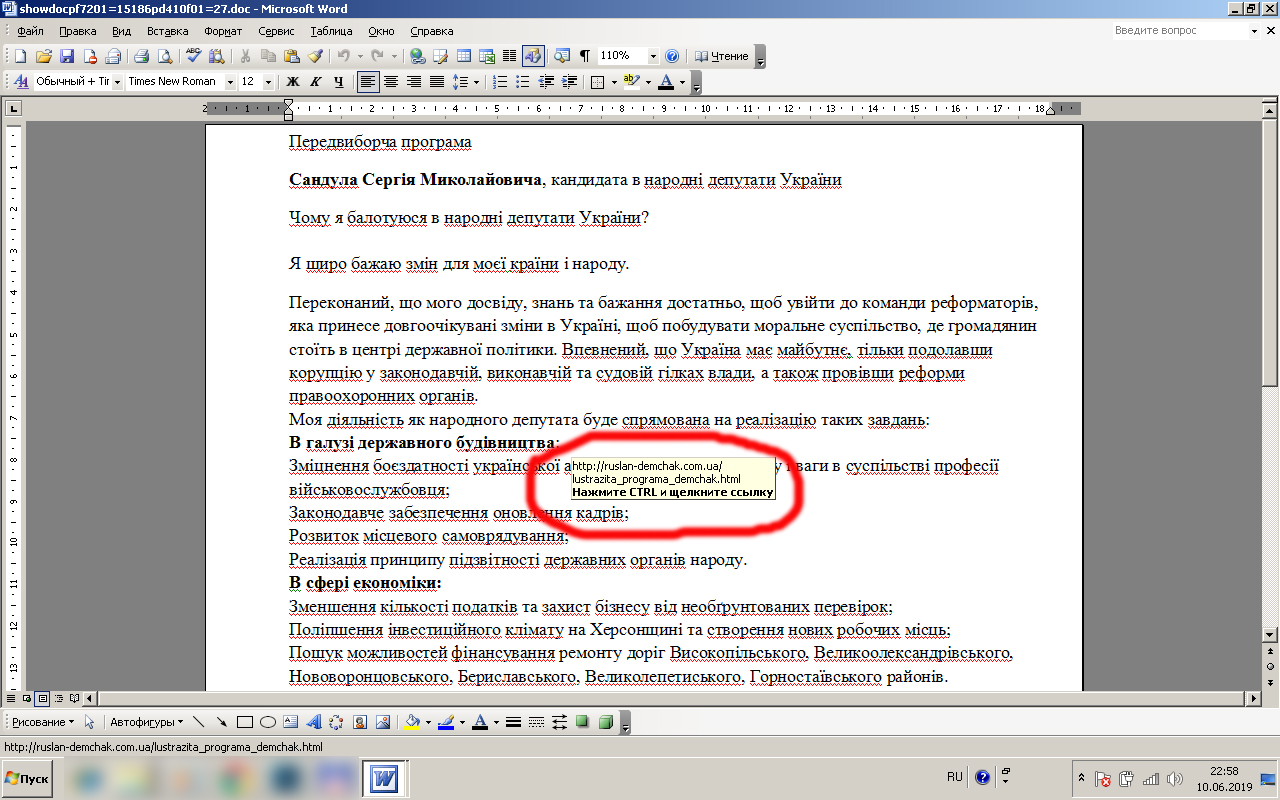Click the Select Browse Object round button
Viewport: 1280px width, 800px height.
pos(1270,666)
